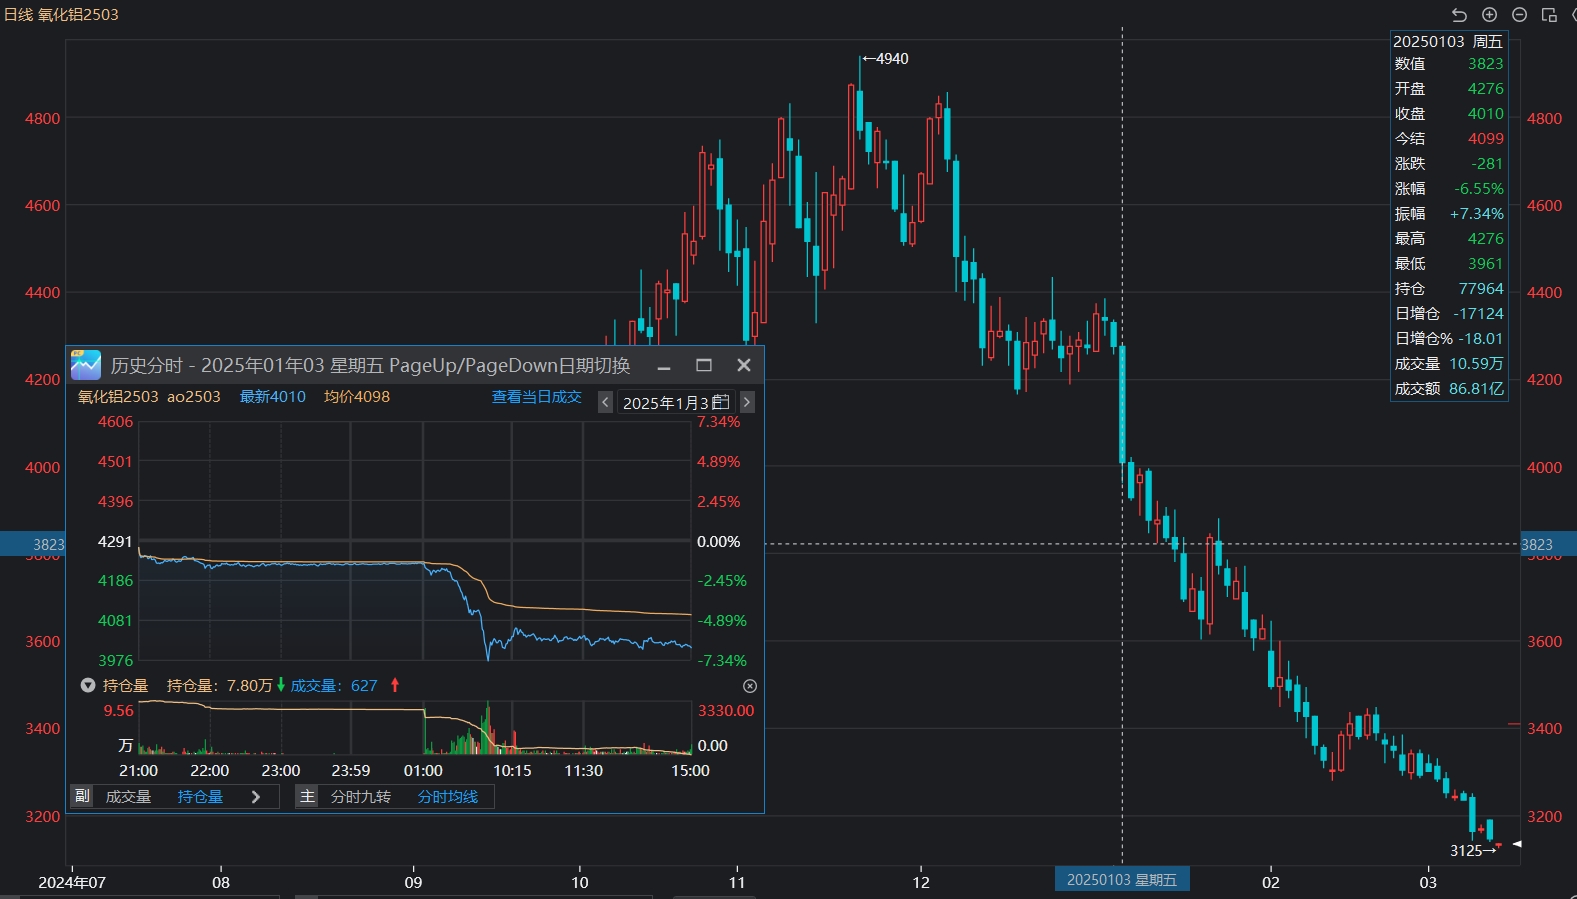
Task: Go to next date with right arrow
Action: click(x=747, y=402)
